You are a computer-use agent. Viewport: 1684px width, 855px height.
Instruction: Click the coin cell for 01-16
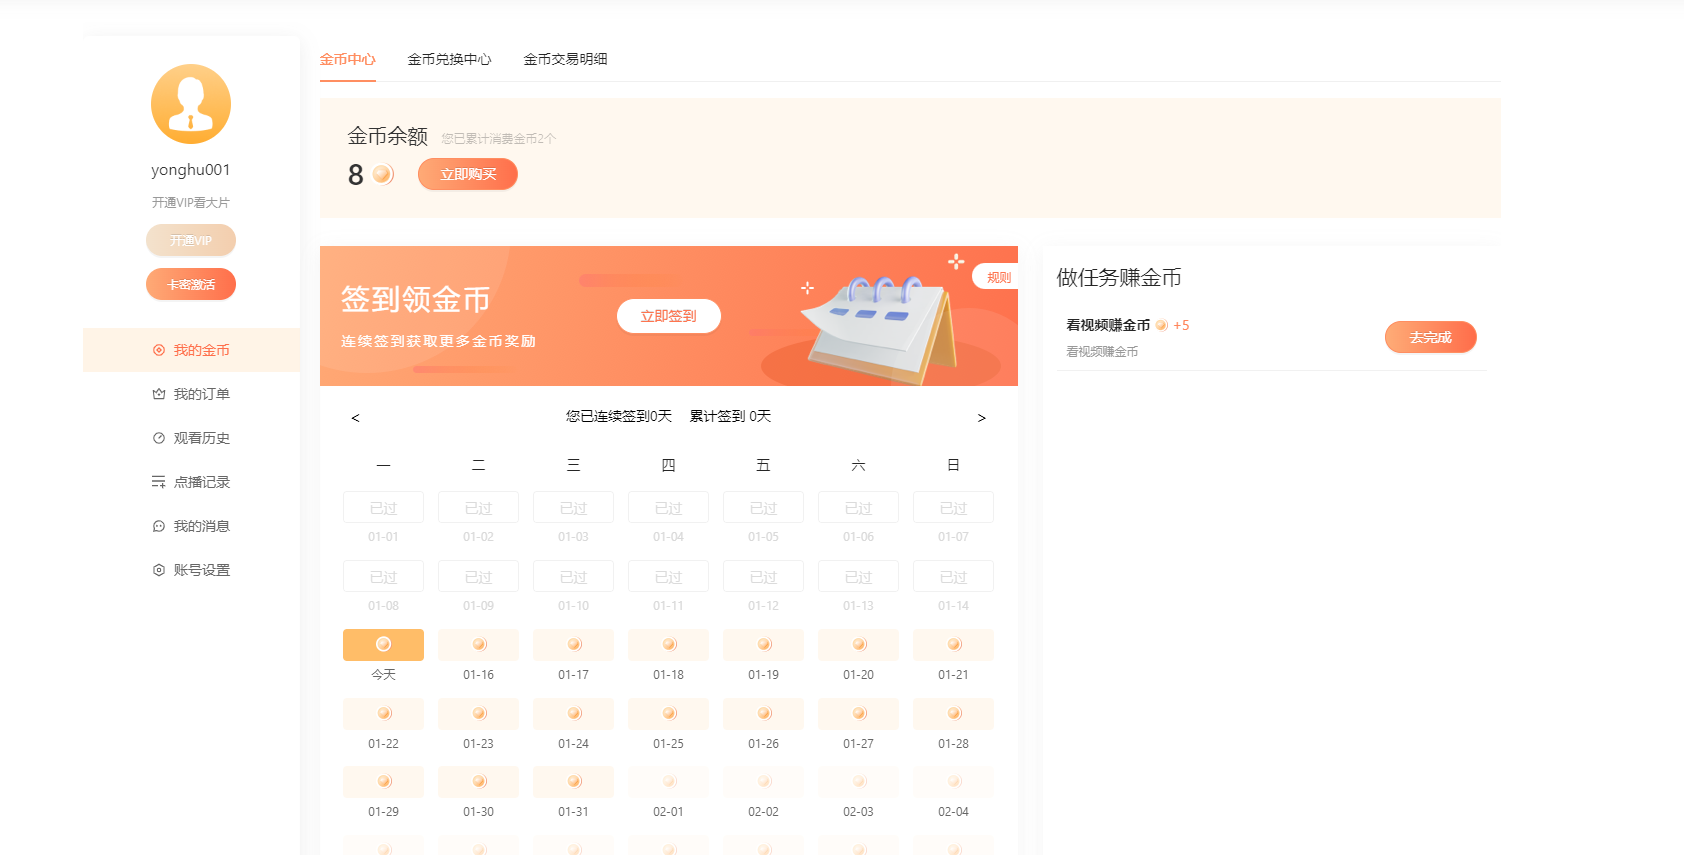pos(478,645)
